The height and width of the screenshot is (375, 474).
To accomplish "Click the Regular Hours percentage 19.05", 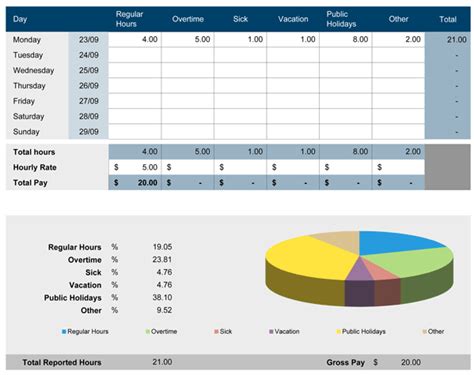I will (x=162, y=247).
